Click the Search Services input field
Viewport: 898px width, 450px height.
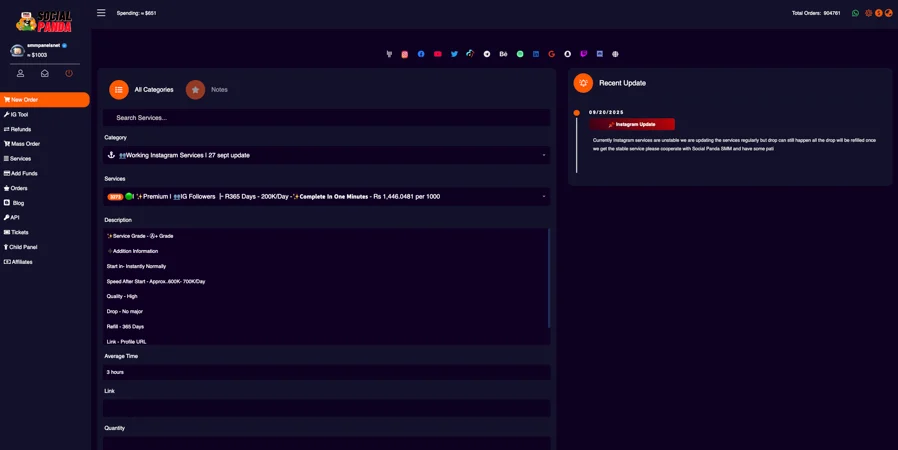(326, 118)
